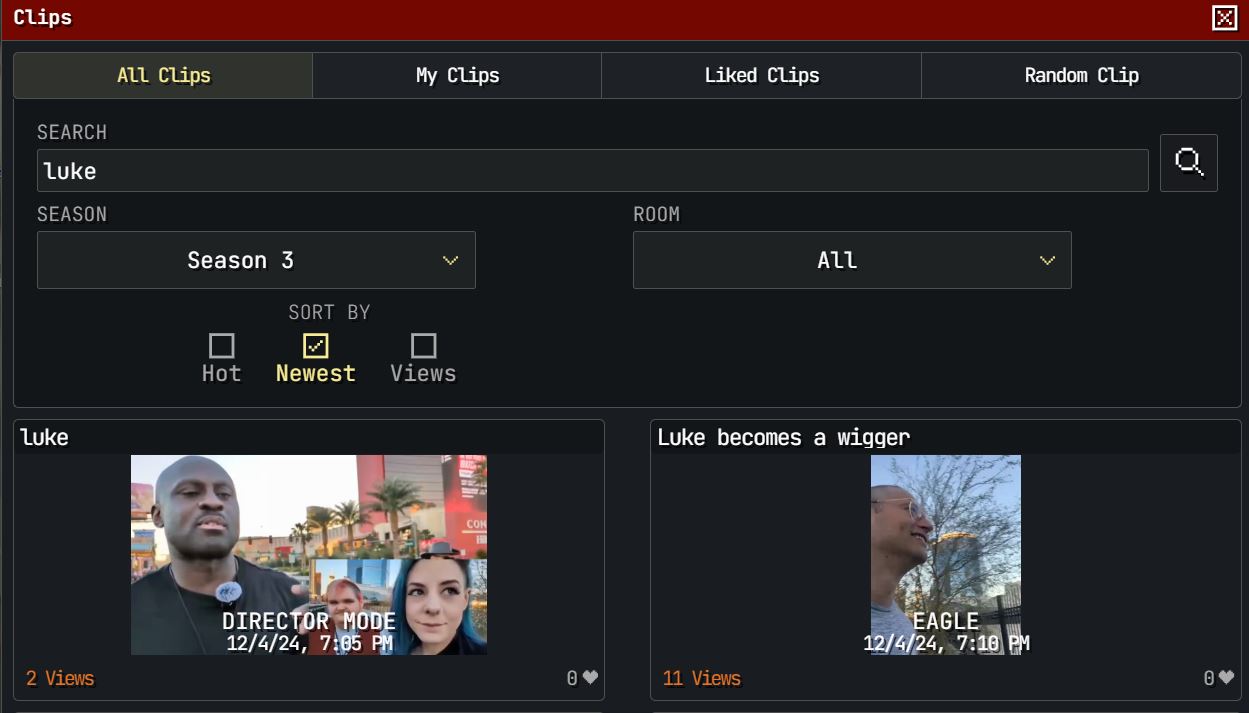Click the search field containing "luke"

[592, 171]
